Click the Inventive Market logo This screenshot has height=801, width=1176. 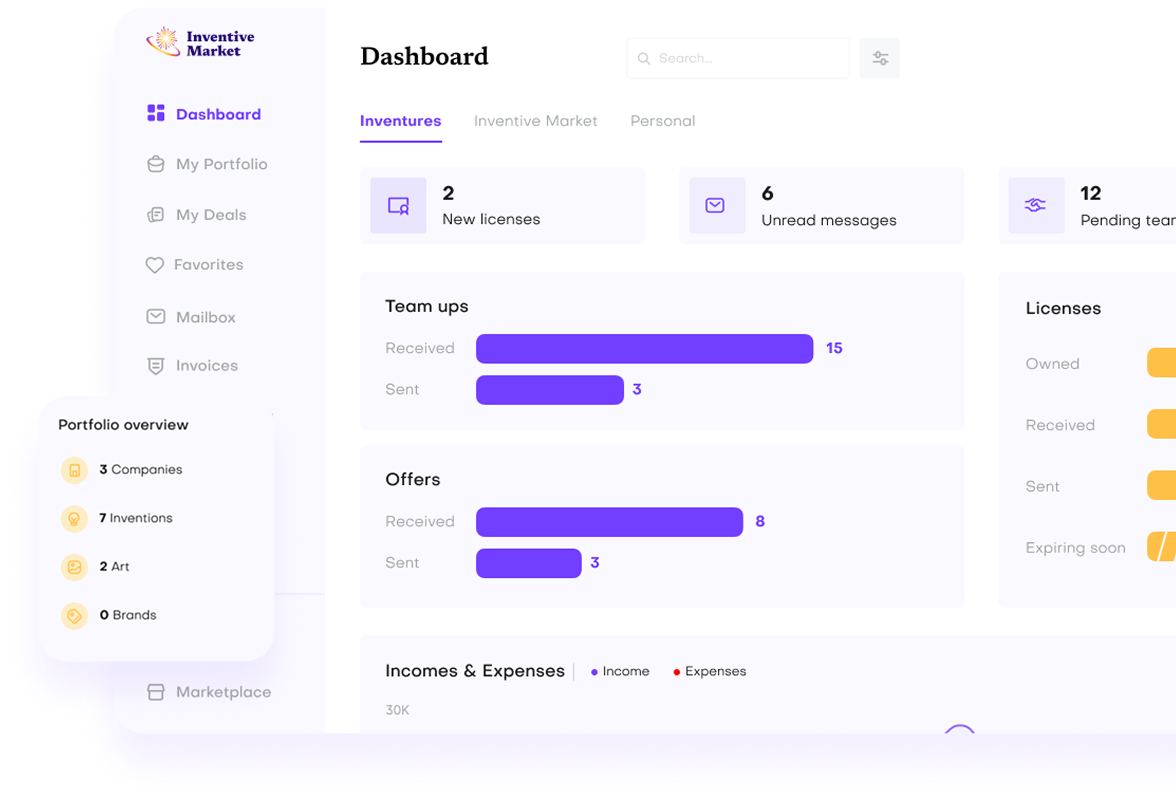(200, 43)
